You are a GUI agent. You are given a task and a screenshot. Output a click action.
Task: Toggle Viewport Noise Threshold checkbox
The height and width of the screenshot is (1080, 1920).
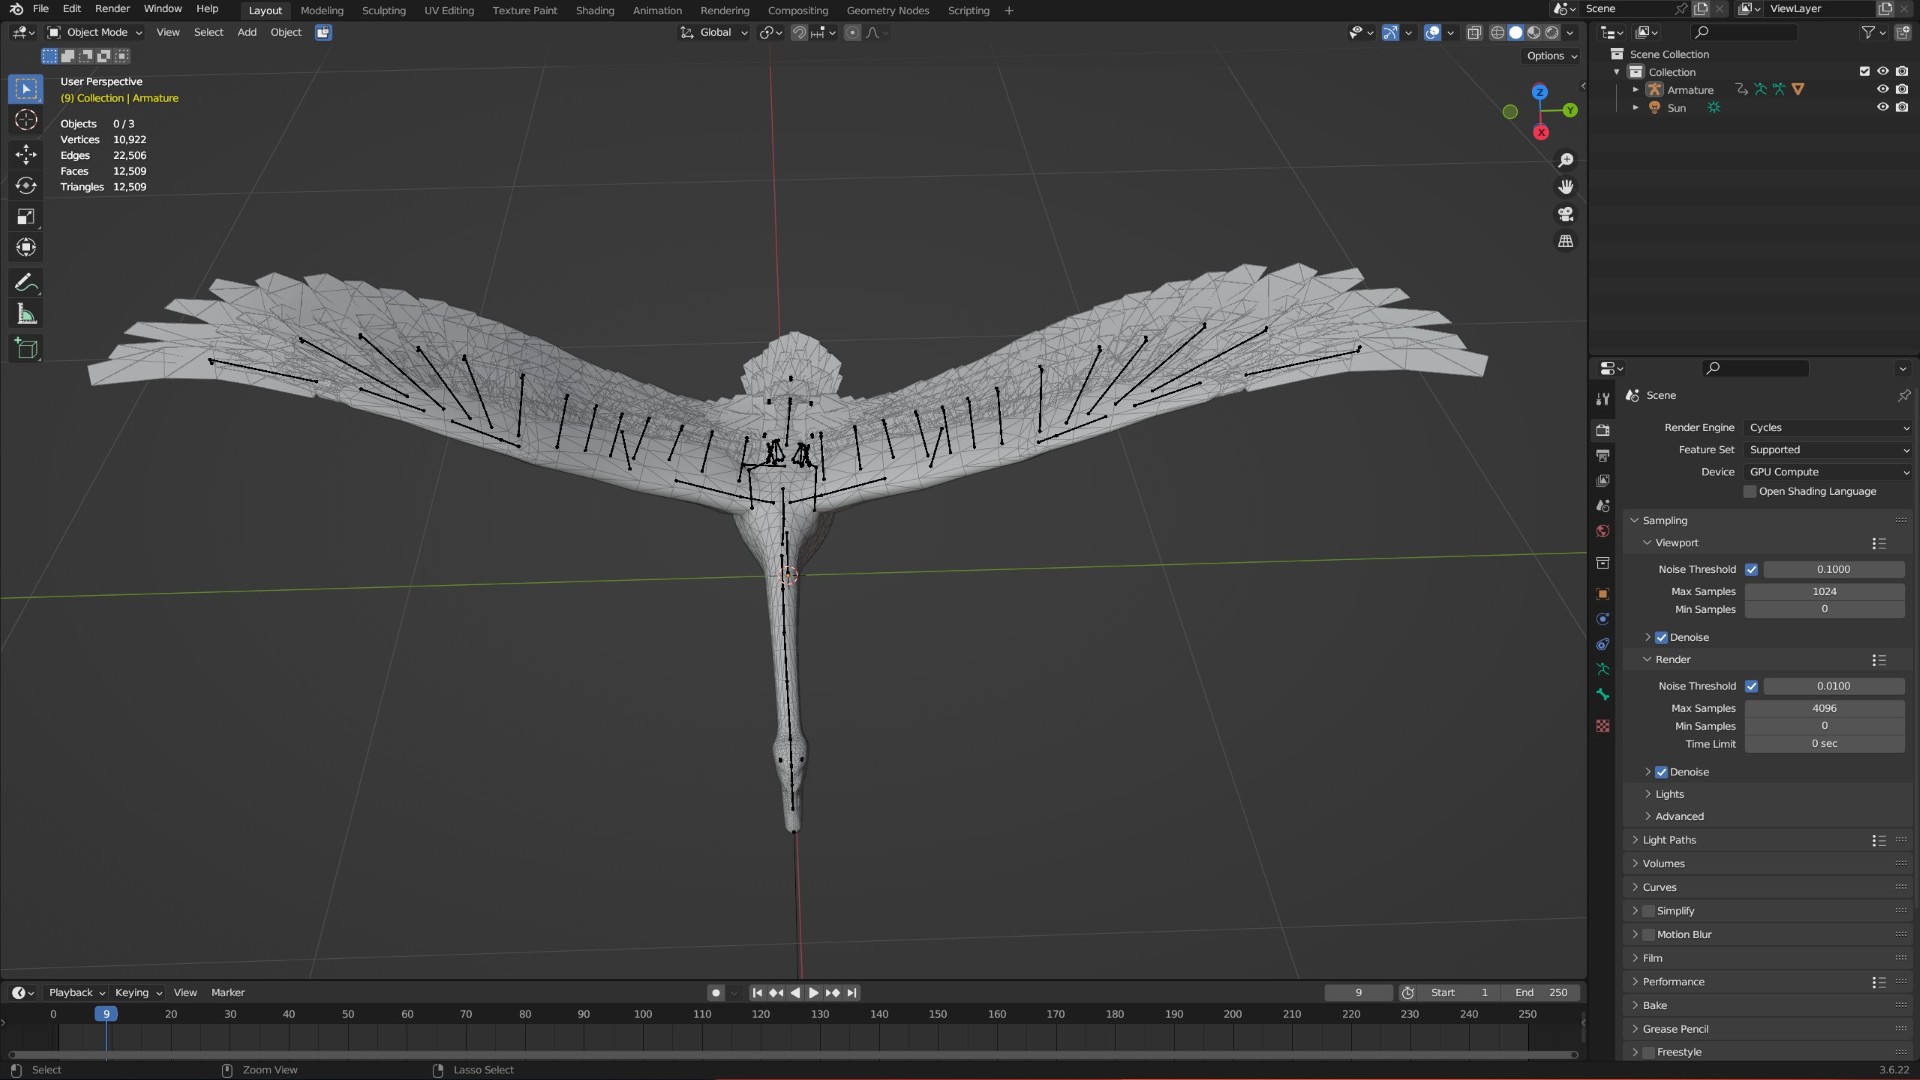(x=1751, y=570)
